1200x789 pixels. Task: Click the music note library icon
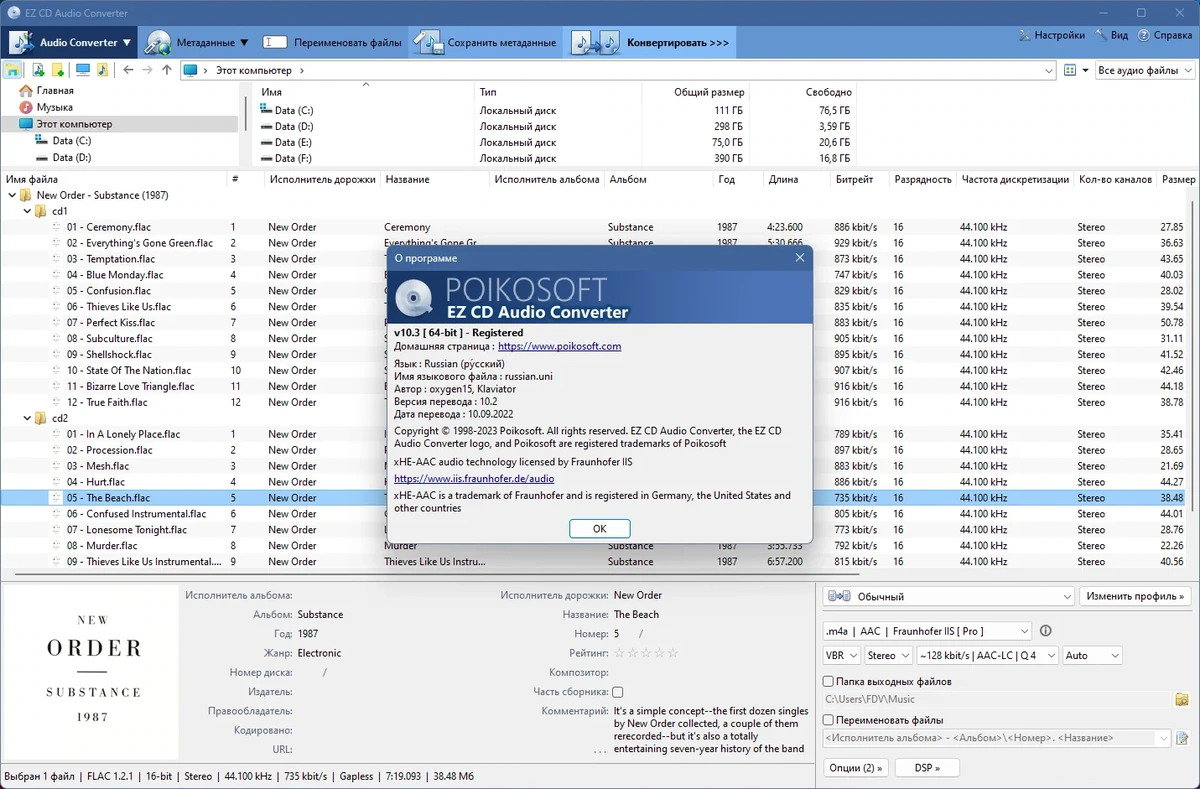(102, 70)
